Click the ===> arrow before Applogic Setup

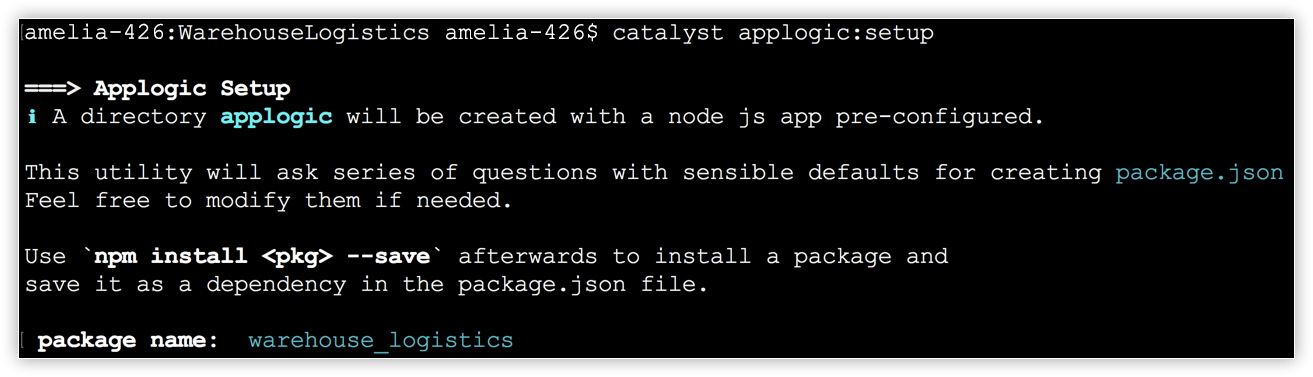coord(52,89)
